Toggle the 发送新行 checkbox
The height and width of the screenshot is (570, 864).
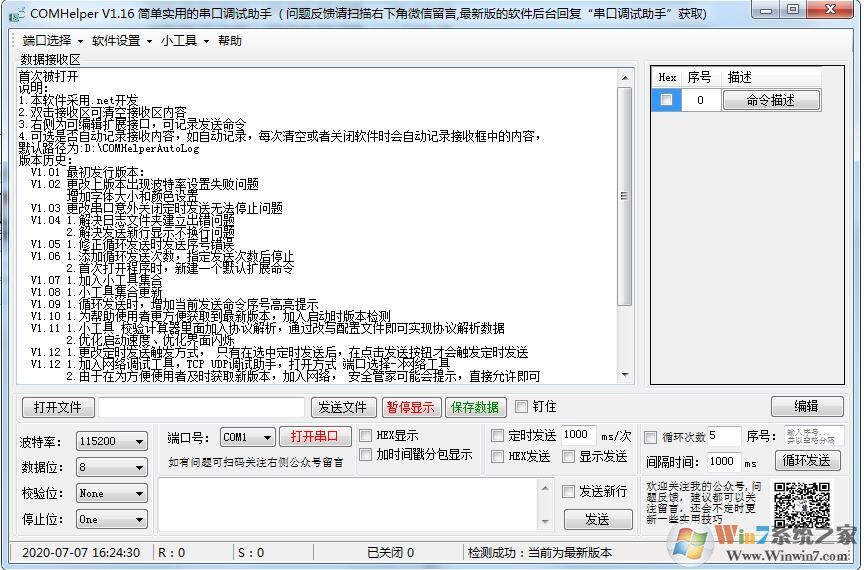[568, 491]
